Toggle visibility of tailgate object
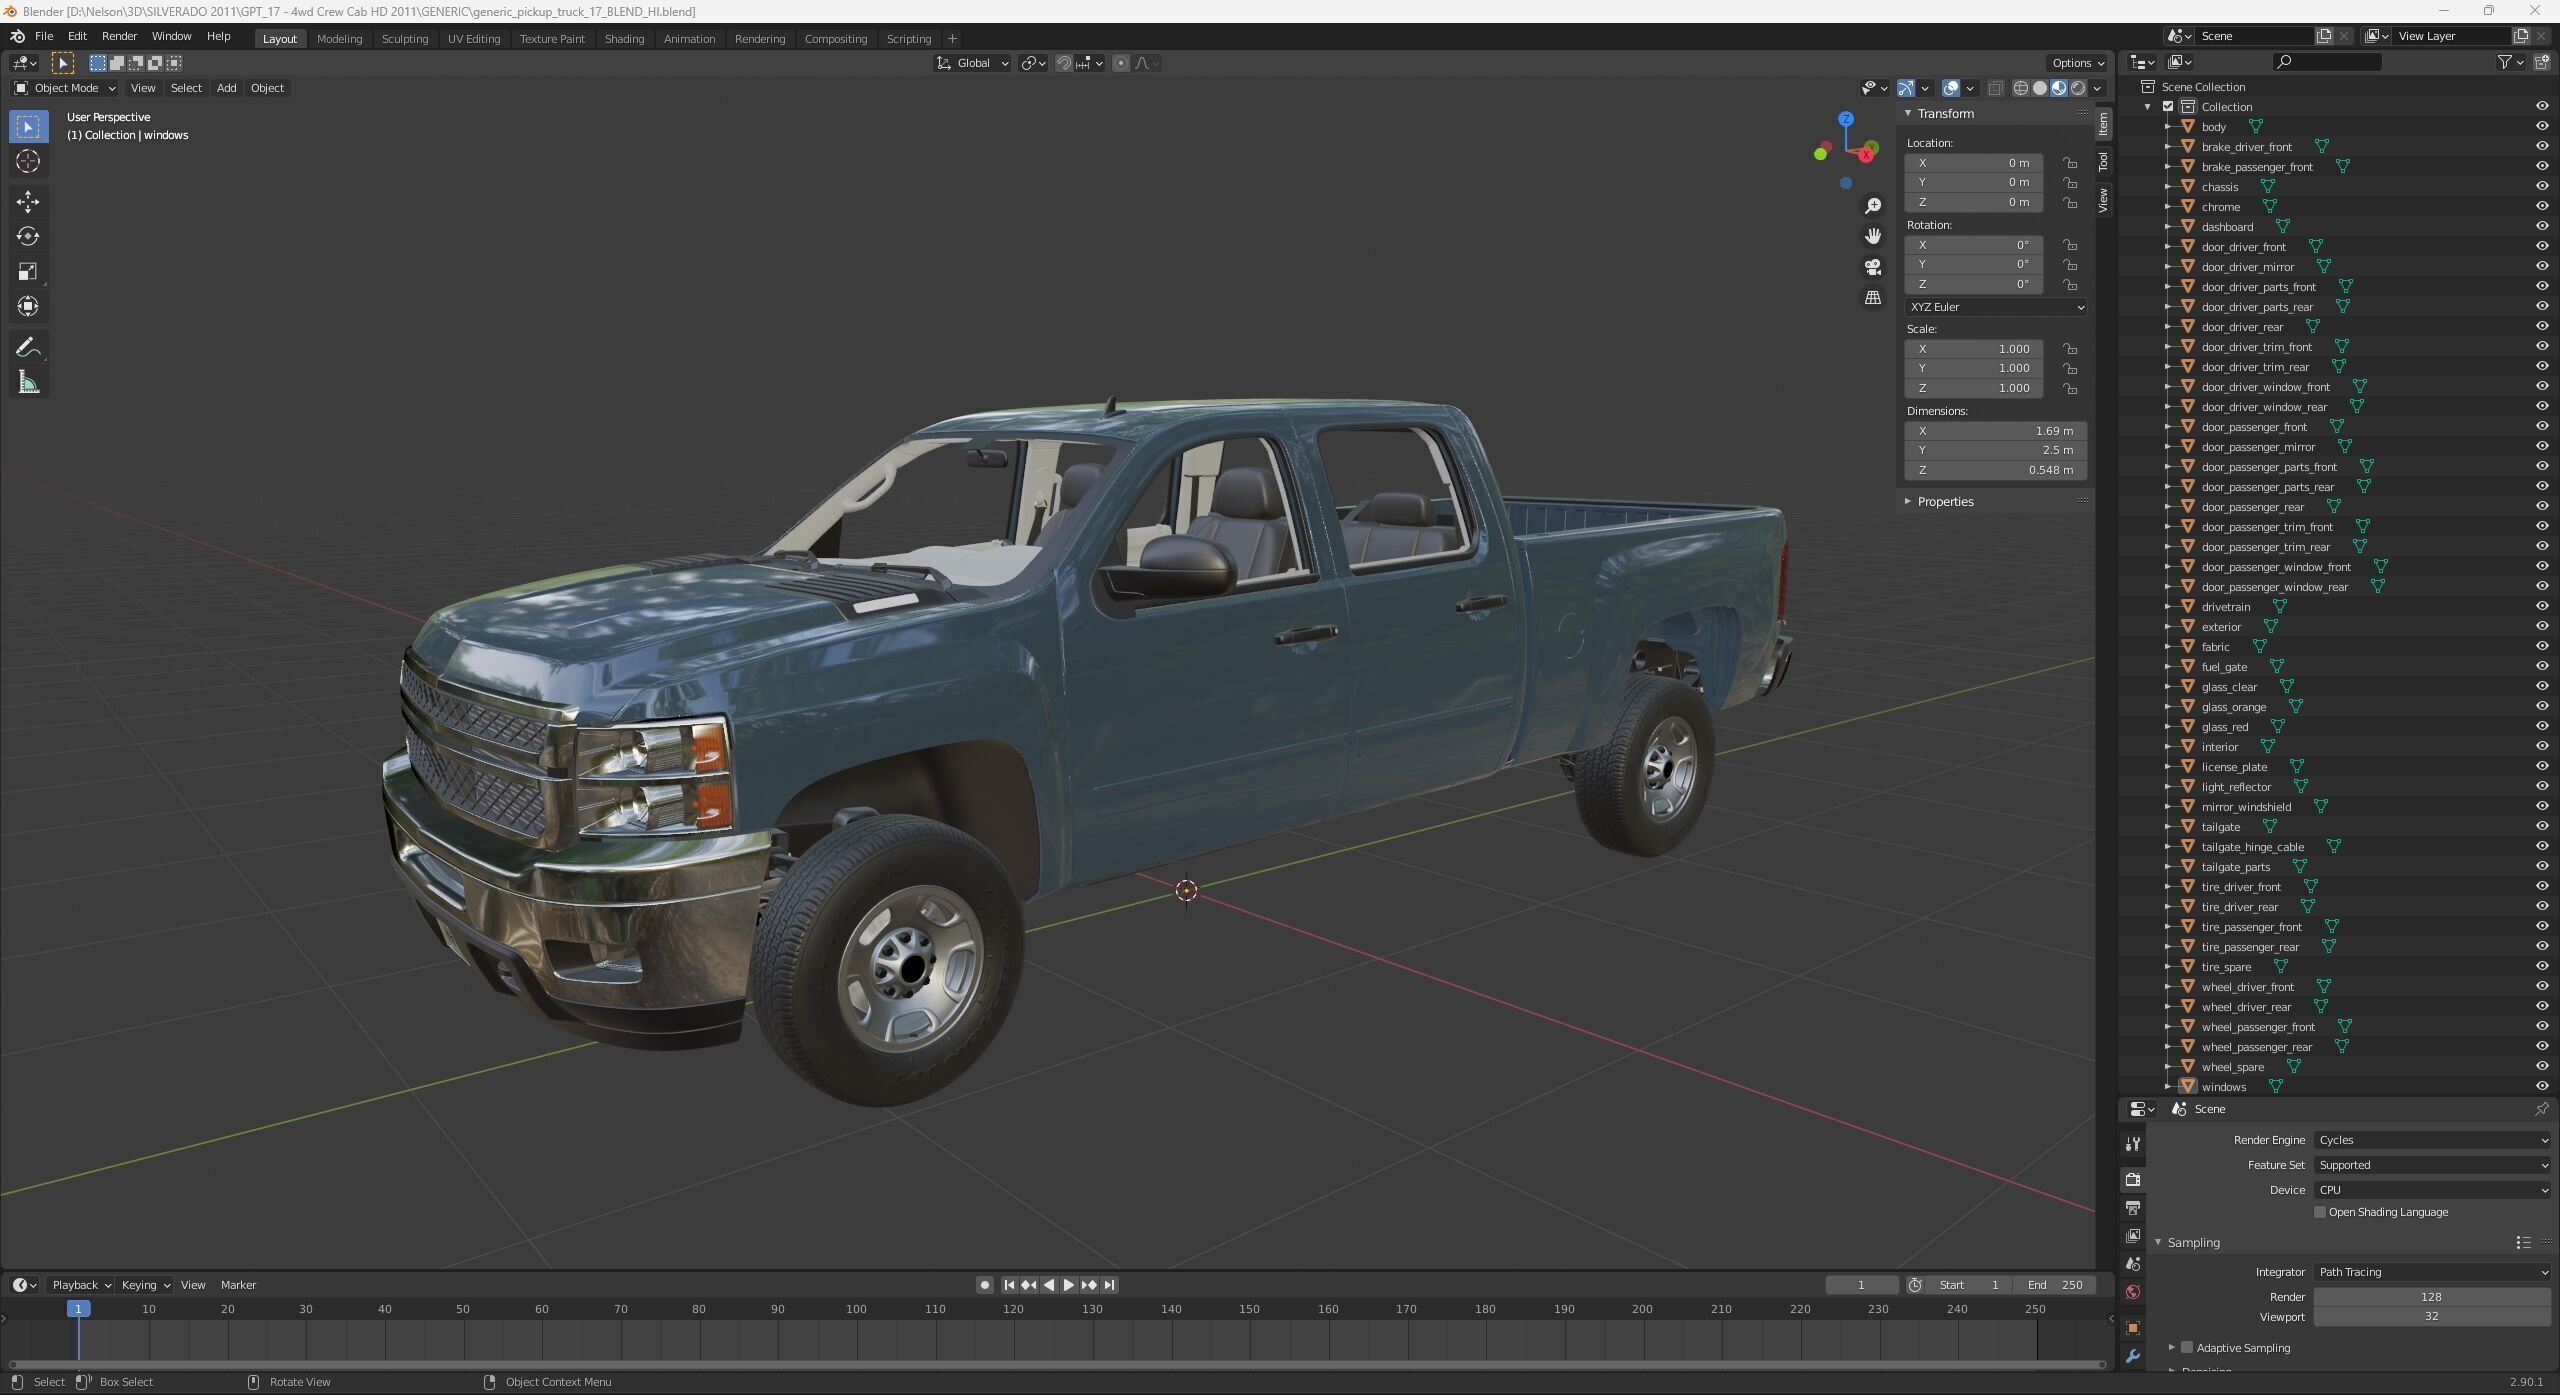This screenshot has height=1395, width=2560. 2542,826
